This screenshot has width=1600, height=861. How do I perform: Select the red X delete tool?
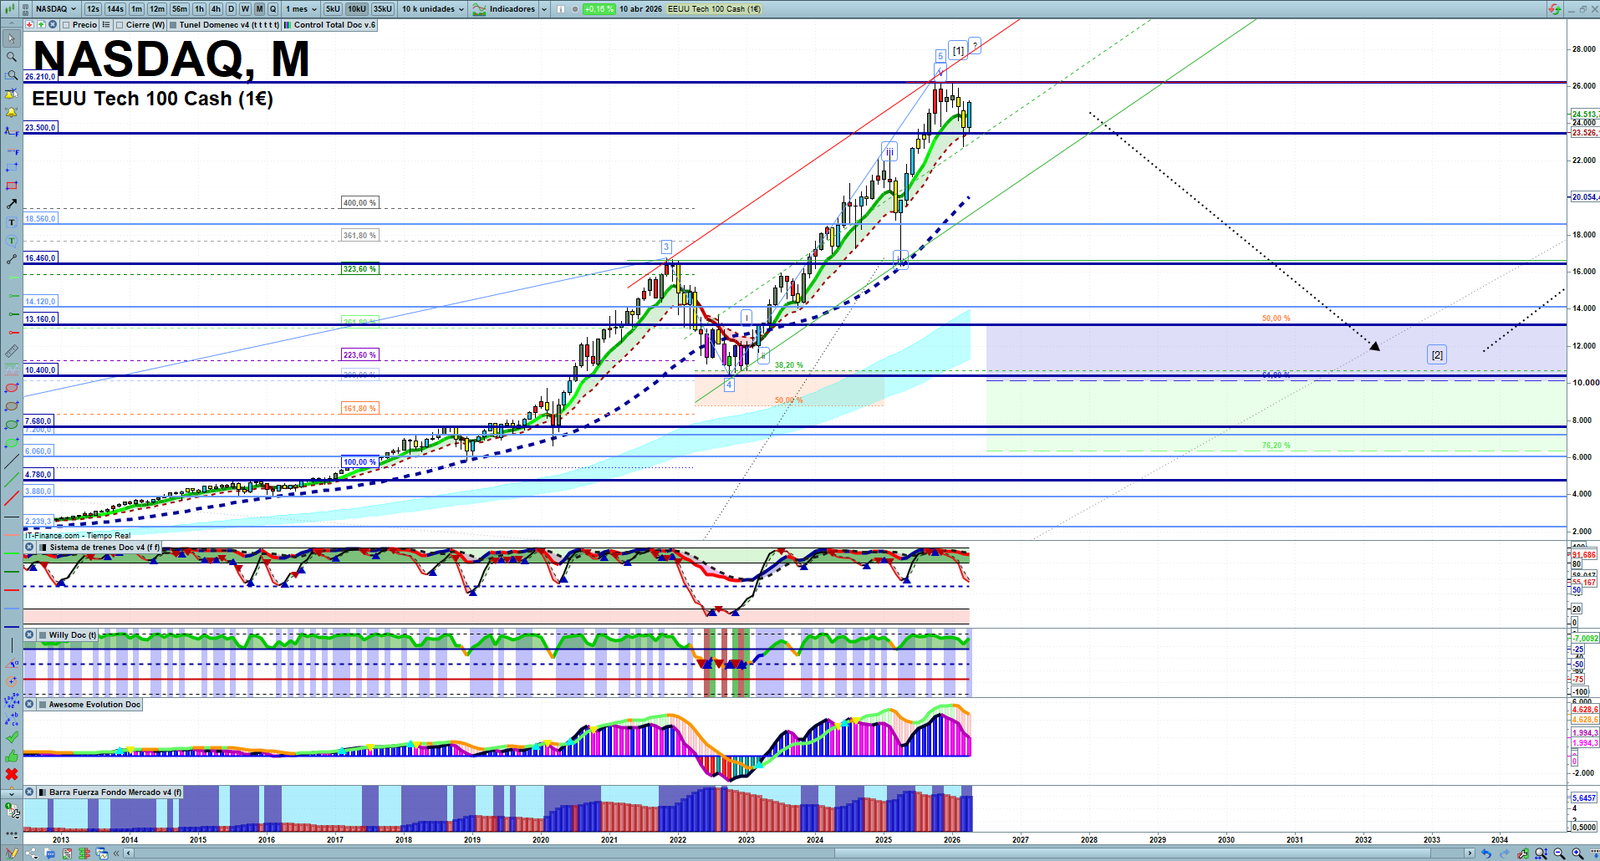tap(11, 774)
